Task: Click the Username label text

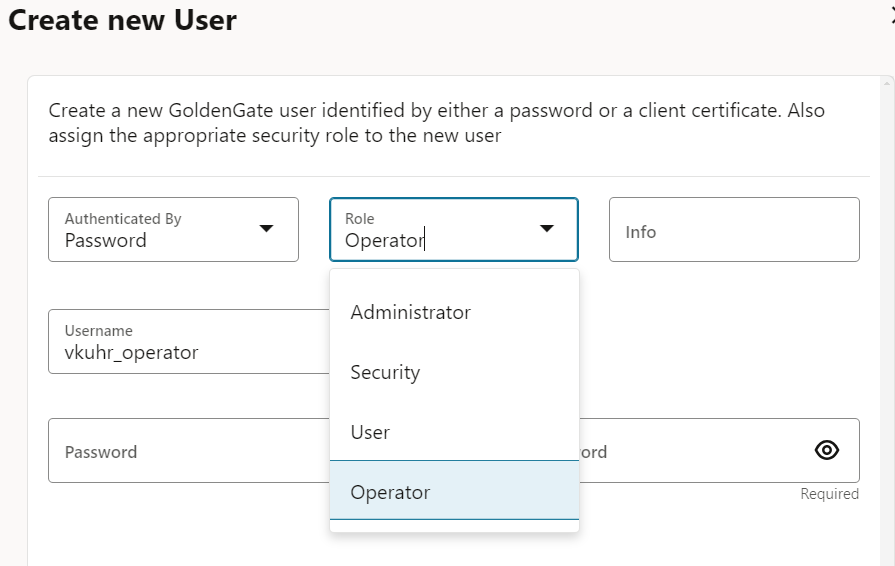Action: (98, 330)
